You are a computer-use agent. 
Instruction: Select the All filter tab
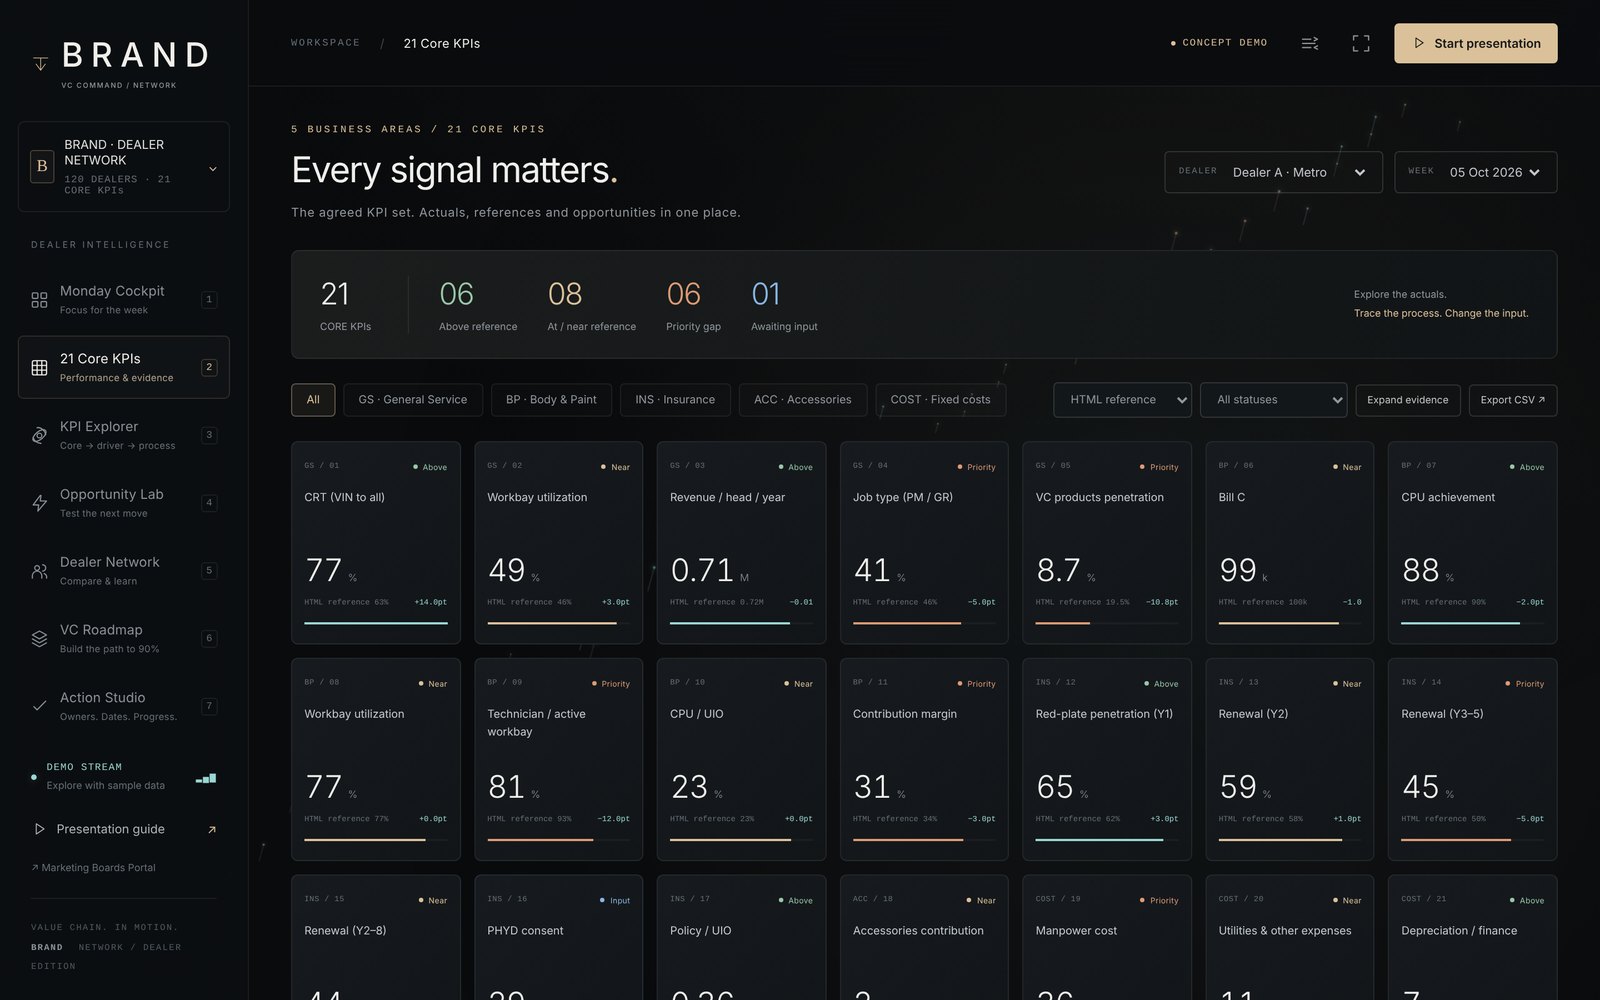[313, 400]
